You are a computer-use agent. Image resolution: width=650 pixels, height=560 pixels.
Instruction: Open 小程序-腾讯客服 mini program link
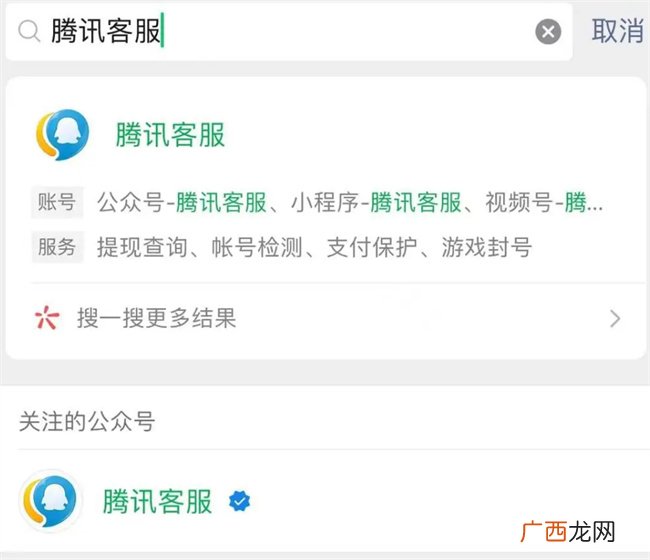376,202
